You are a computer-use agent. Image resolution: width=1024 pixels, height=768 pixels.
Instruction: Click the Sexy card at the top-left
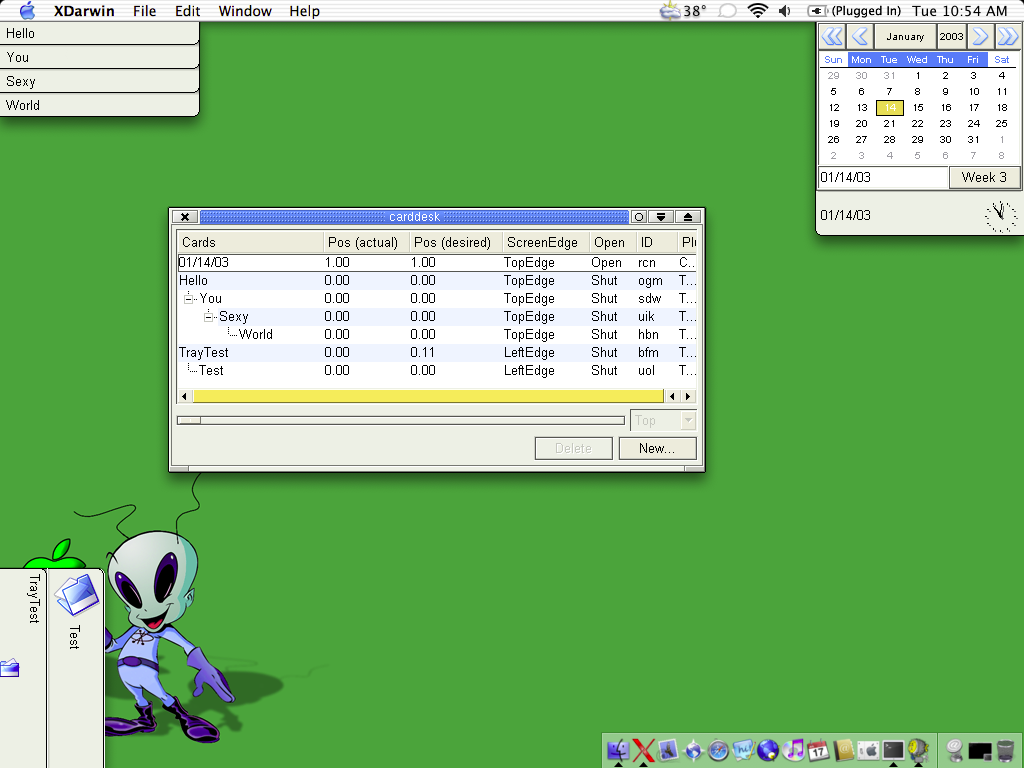pos(99,81)
